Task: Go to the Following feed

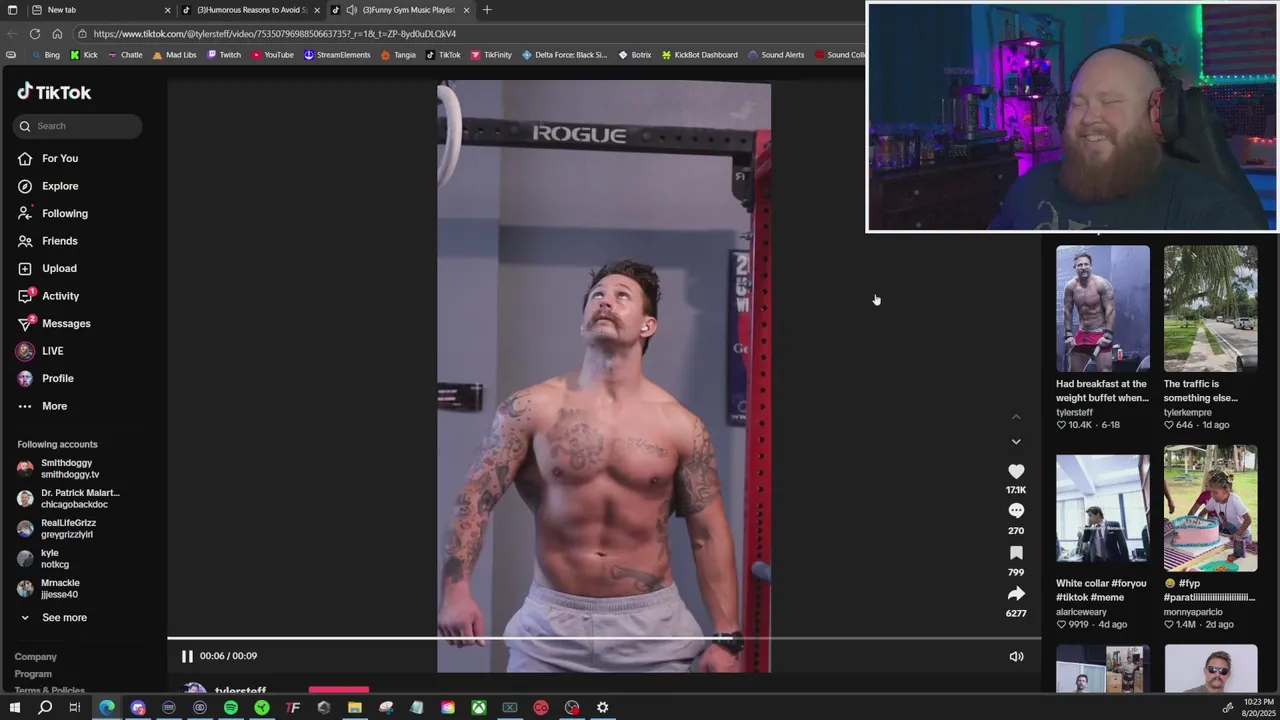Action: [53, 213]
